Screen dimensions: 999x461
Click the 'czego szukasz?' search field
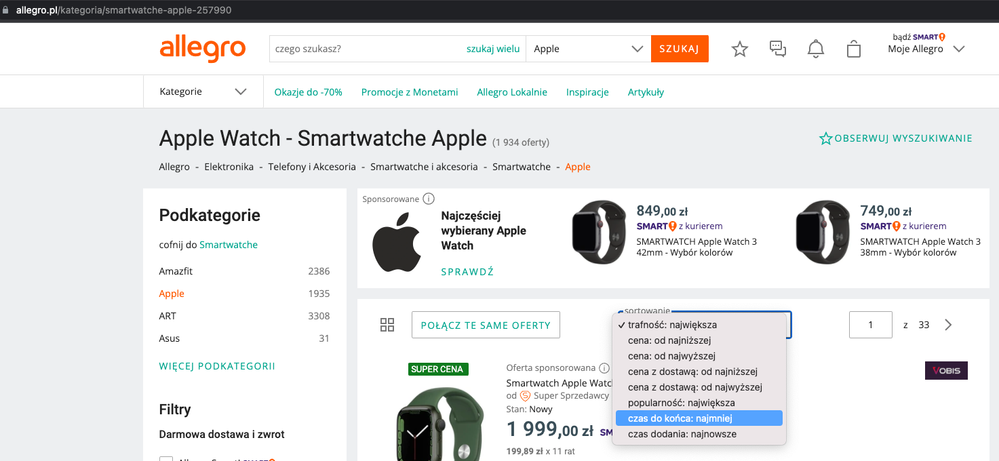(x=365, y=48)
